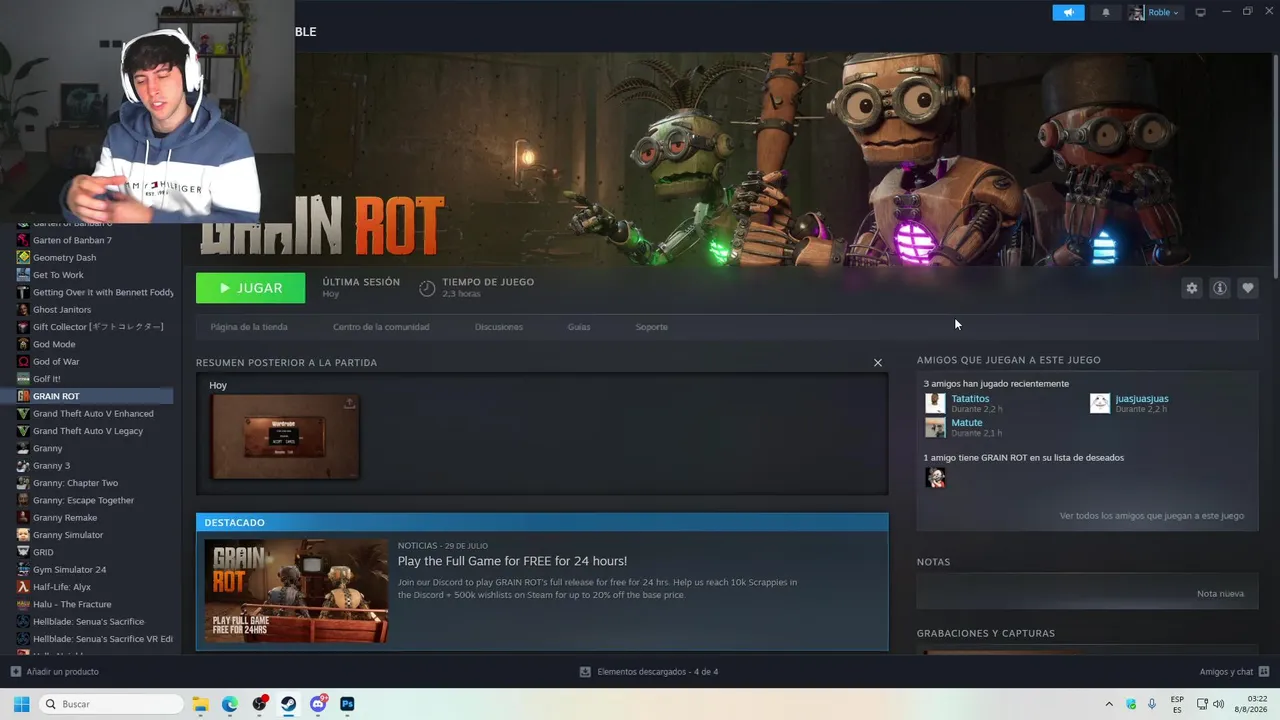View friend Tatatitos profile
This screenshot has width=1280, height=720.
click(970, 399)
